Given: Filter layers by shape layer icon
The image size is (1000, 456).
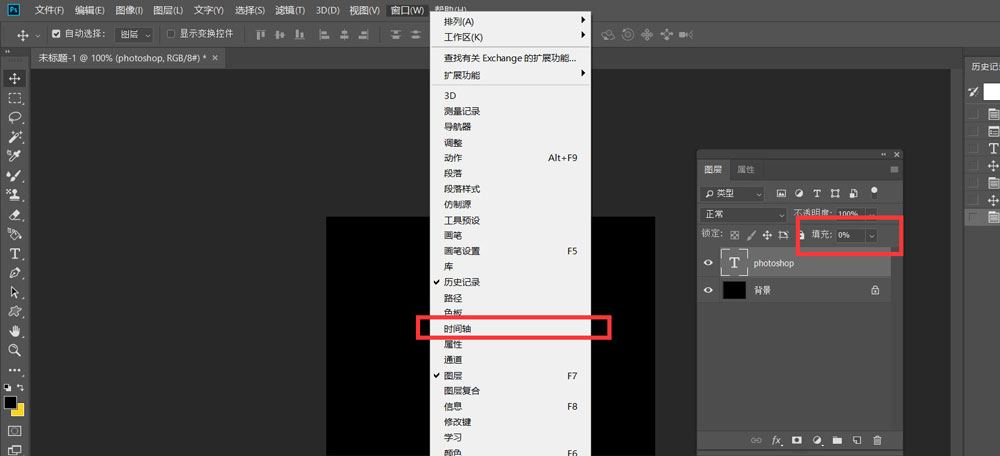Looking at the screenshot, I should click(x=835, y=193).
